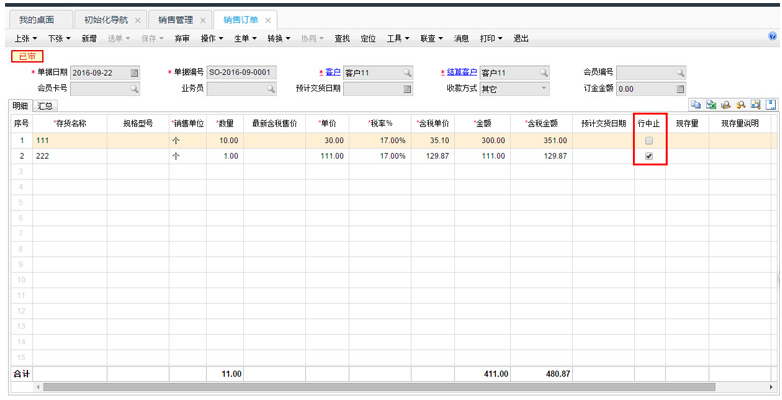Follow the 客户 hyperlink label
This screenshot has height=400, width=782.
point(333,72)
